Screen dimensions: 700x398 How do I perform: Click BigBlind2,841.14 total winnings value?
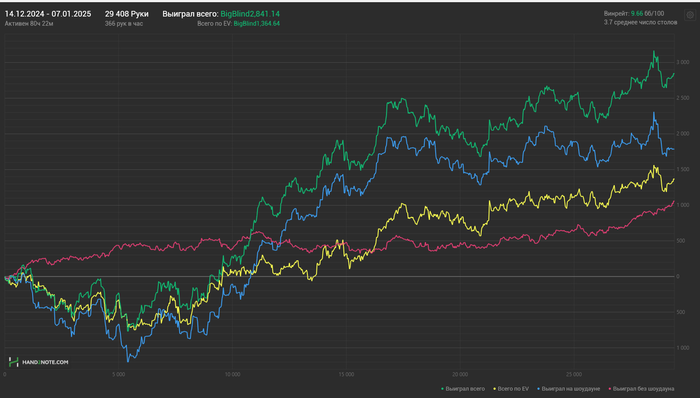pos(250,14)
